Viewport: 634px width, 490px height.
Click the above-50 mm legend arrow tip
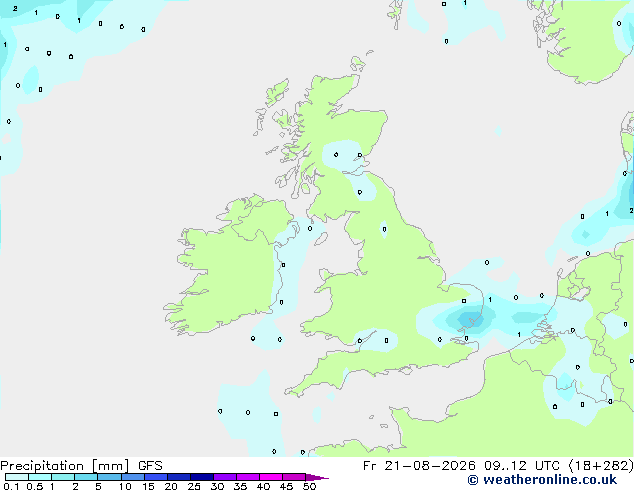click(x=317, y=477)
